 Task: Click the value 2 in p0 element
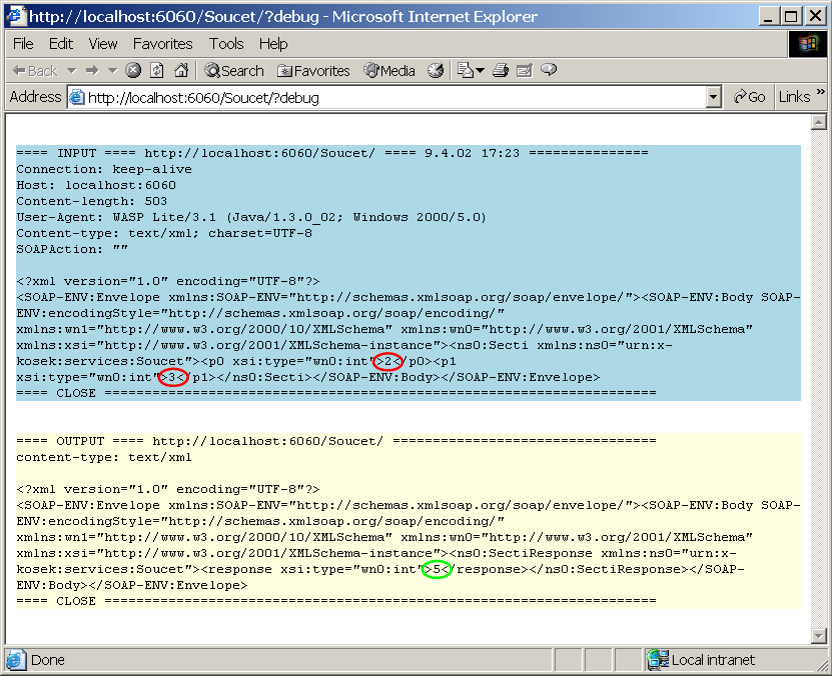point(387,361)
